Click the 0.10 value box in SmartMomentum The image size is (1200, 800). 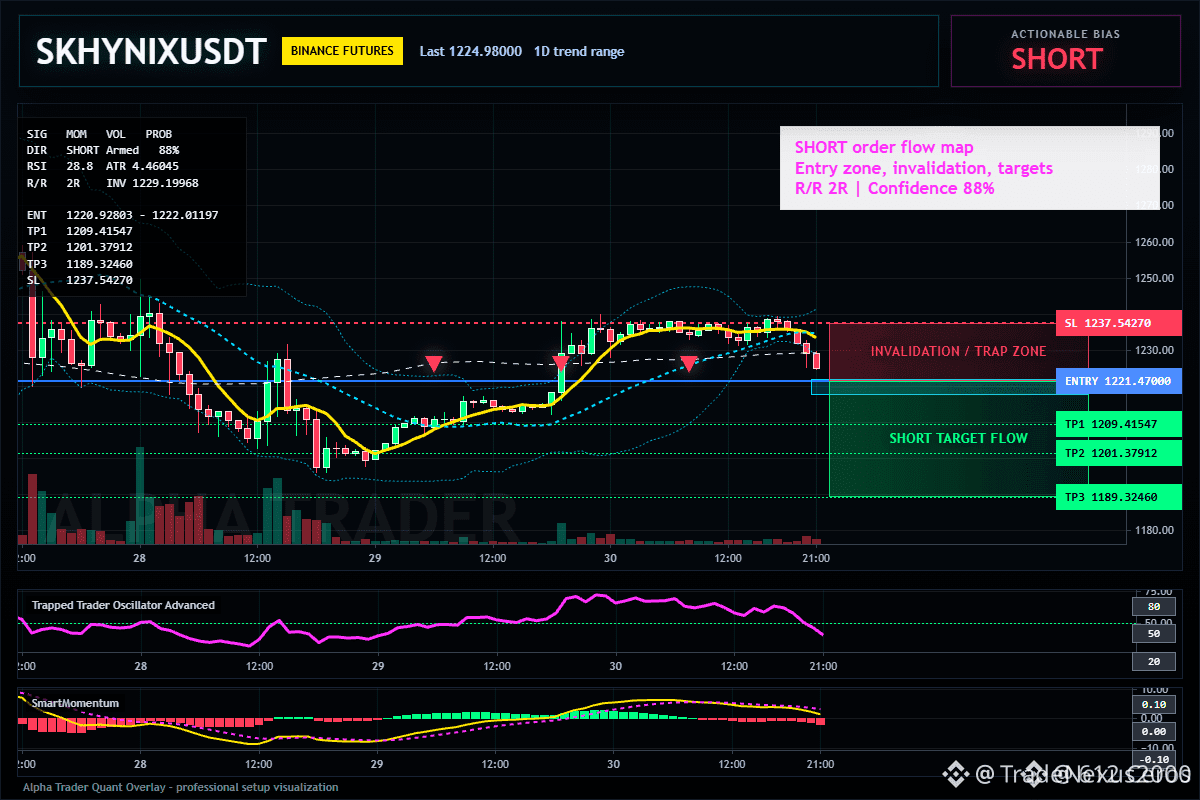click(x=1153, y=704)
